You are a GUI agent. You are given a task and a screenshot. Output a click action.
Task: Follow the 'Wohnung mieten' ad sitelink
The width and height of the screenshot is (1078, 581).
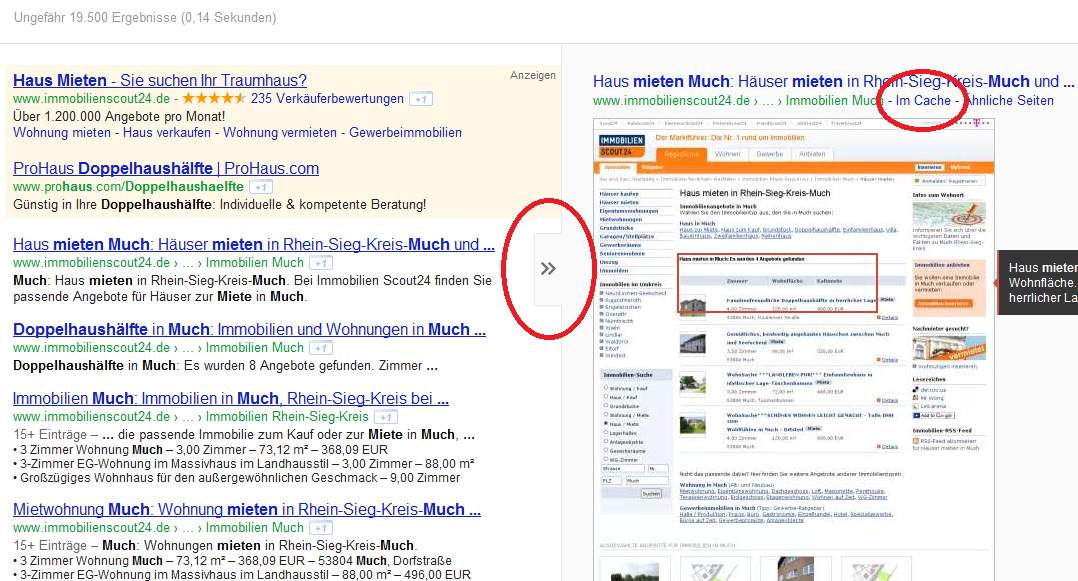(x=62, y=133)
